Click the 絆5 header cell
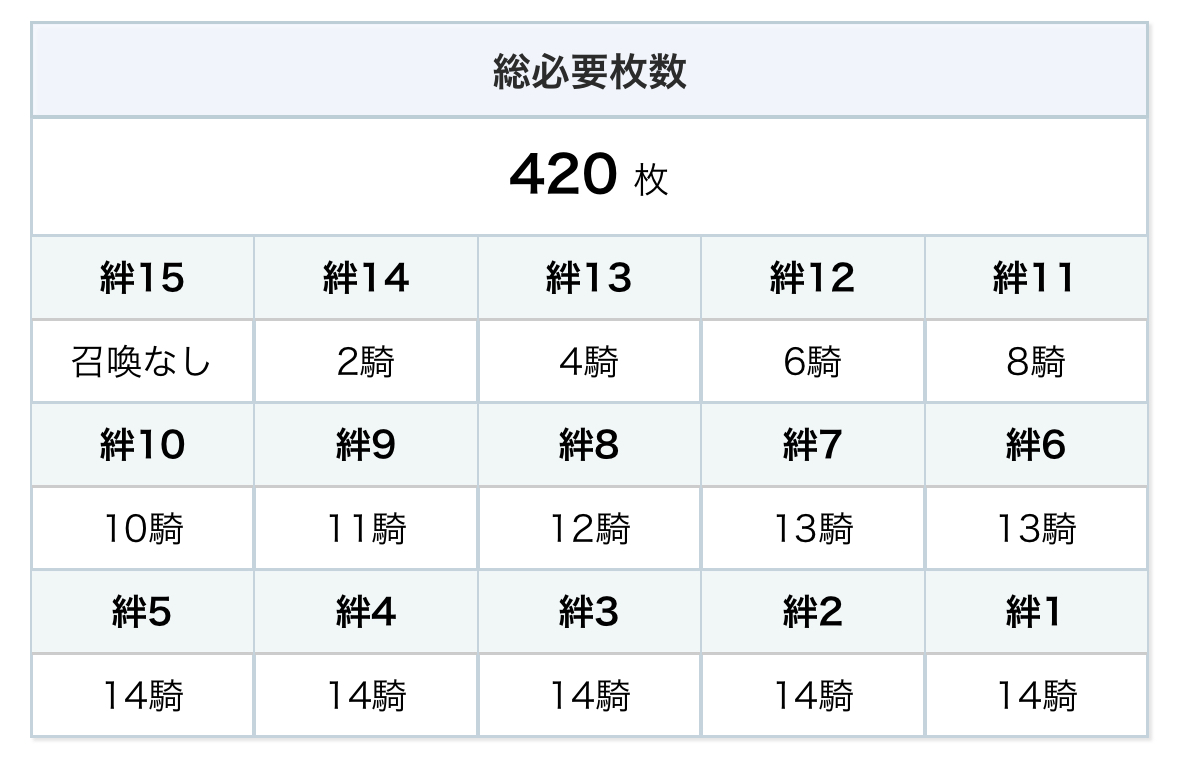 [142, 612]
